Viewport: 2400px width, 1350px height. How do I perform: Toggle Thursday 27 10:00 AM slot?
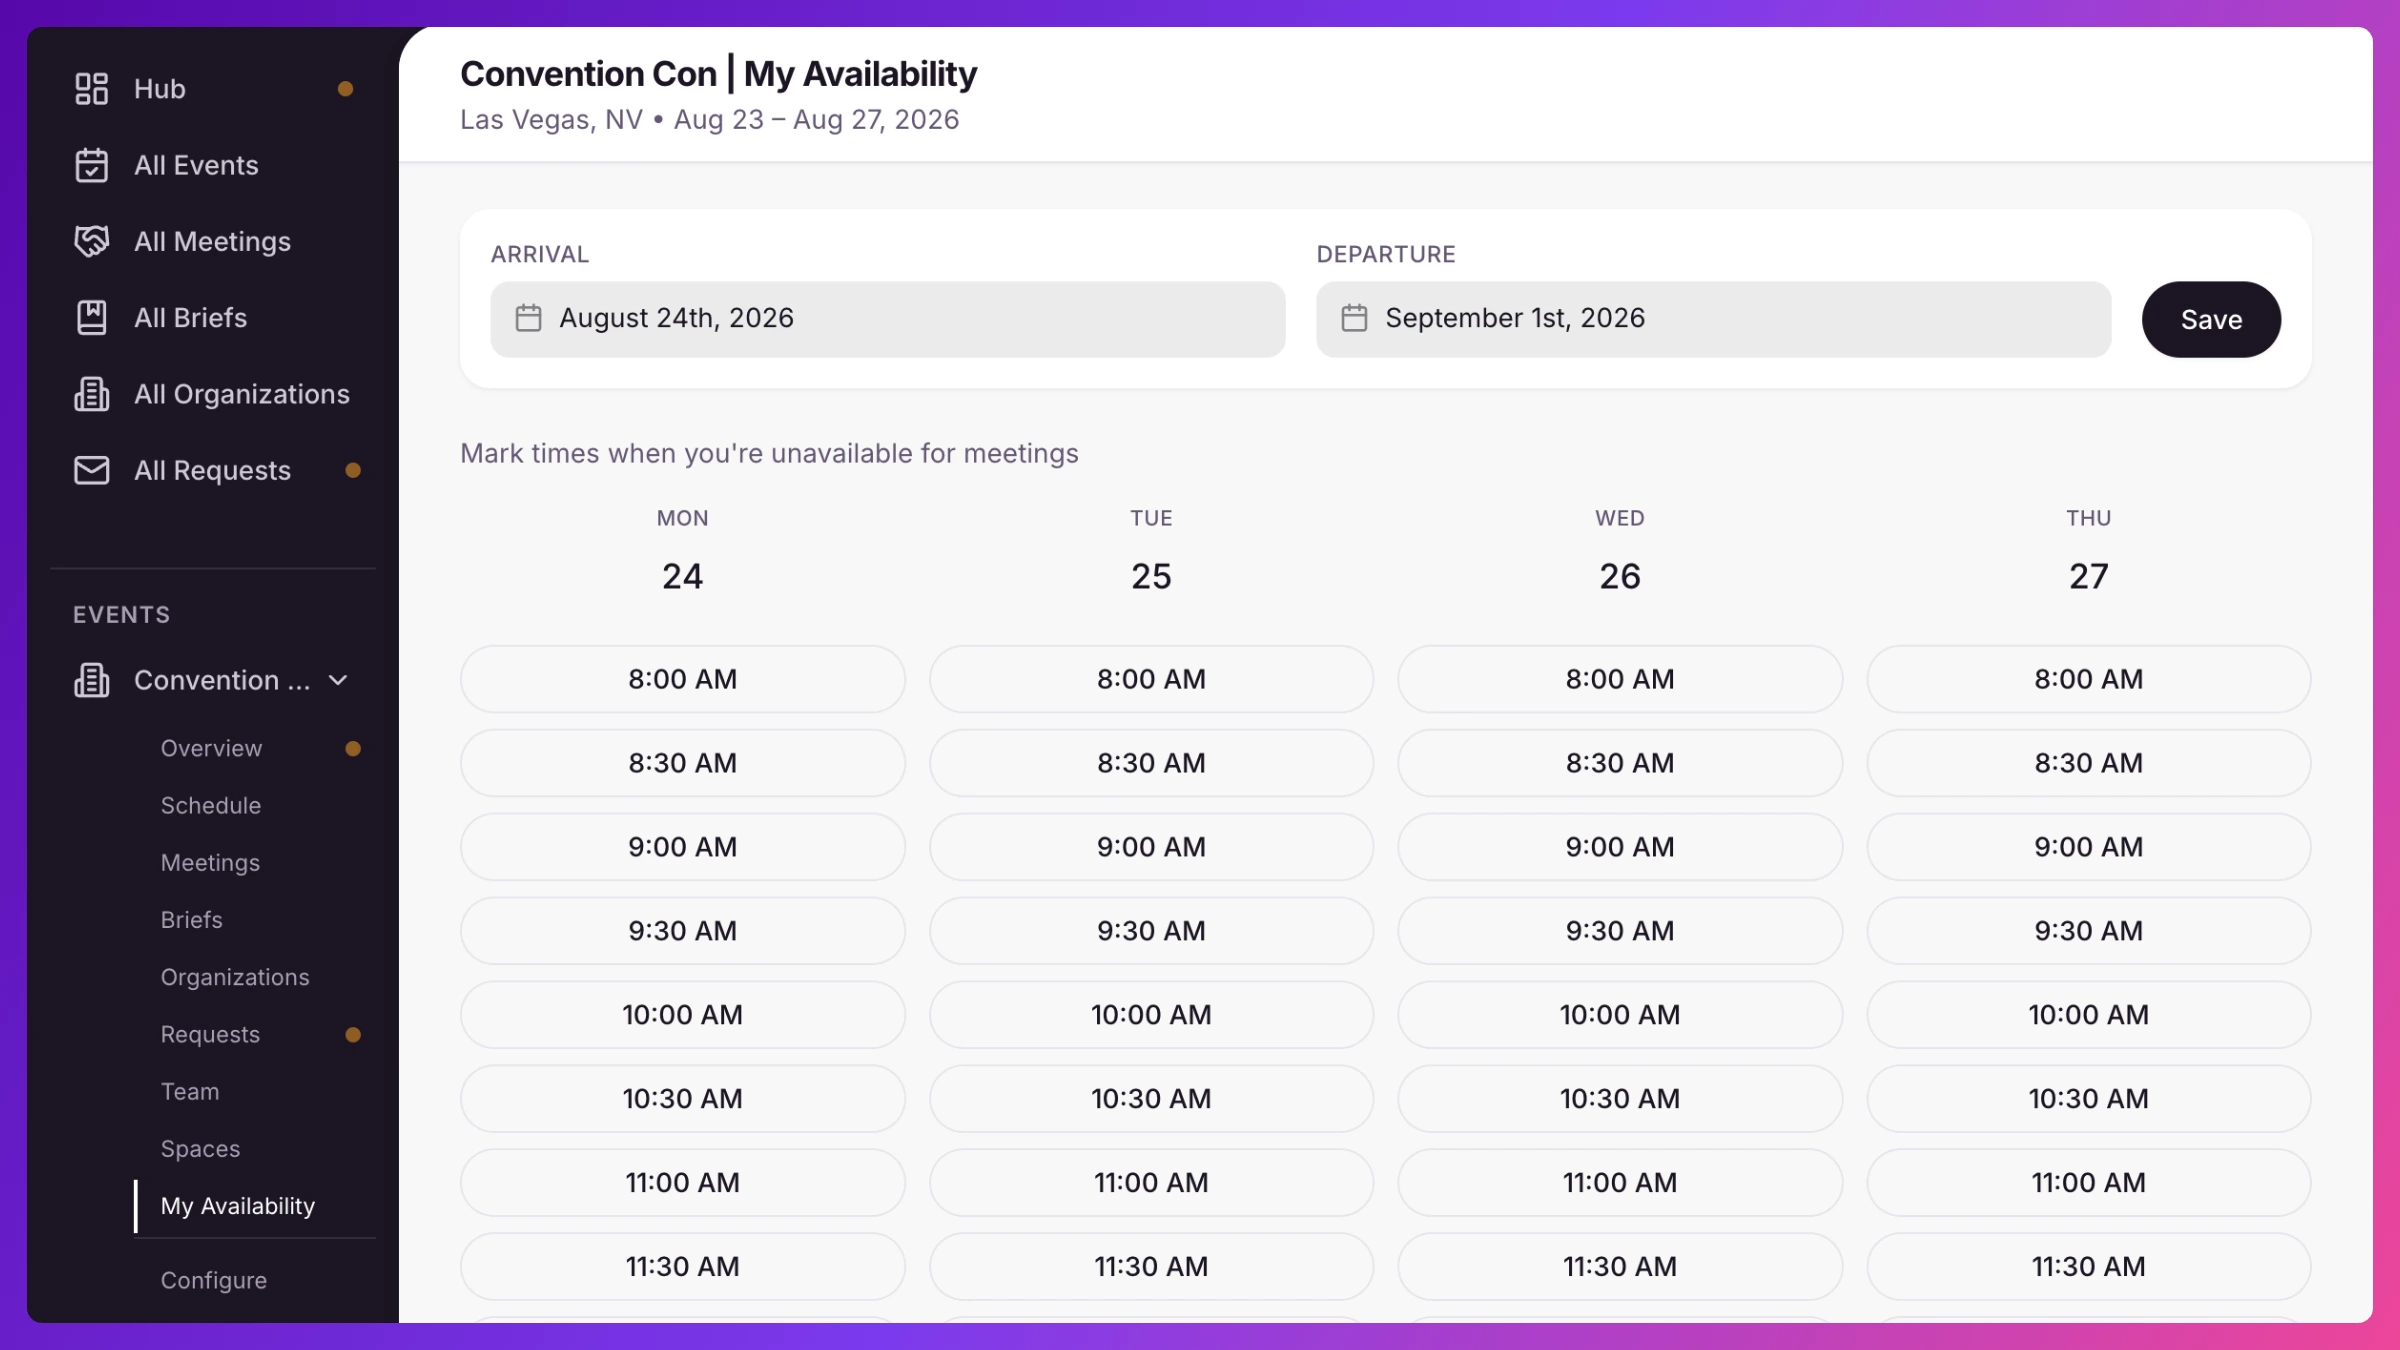[x=2089, y=1015]
